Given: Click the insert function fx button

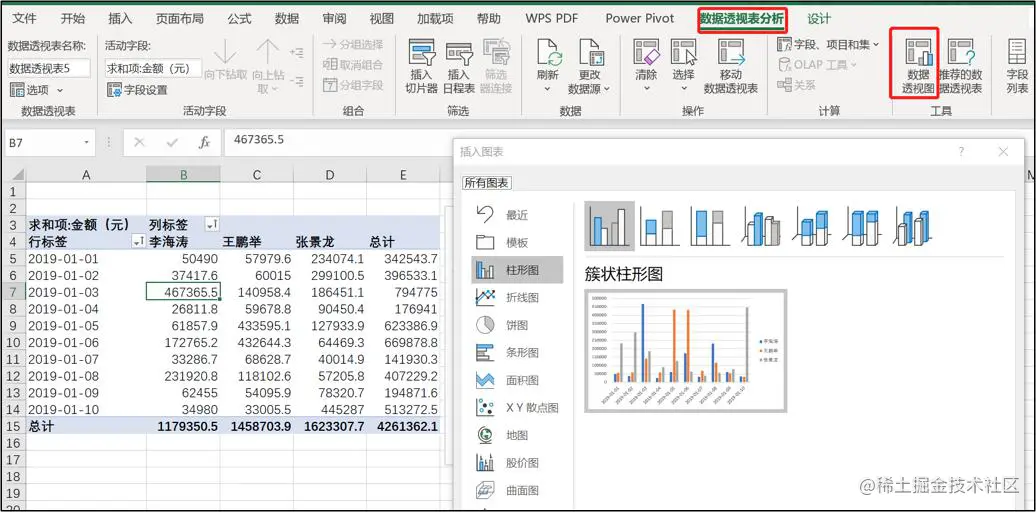Looking at the screenshot, I should [x=205, y=142].
